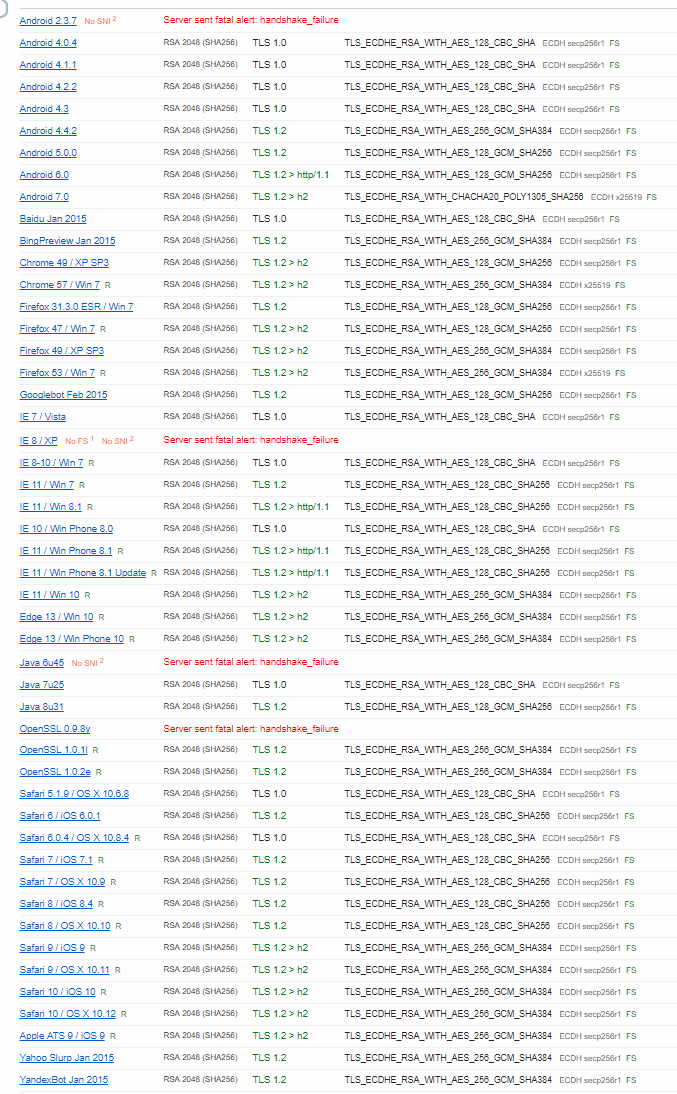Click RSA 2048 (SHA256) in YandexBot row
Screen dimensions: 677x1094
click(200, 1079)
